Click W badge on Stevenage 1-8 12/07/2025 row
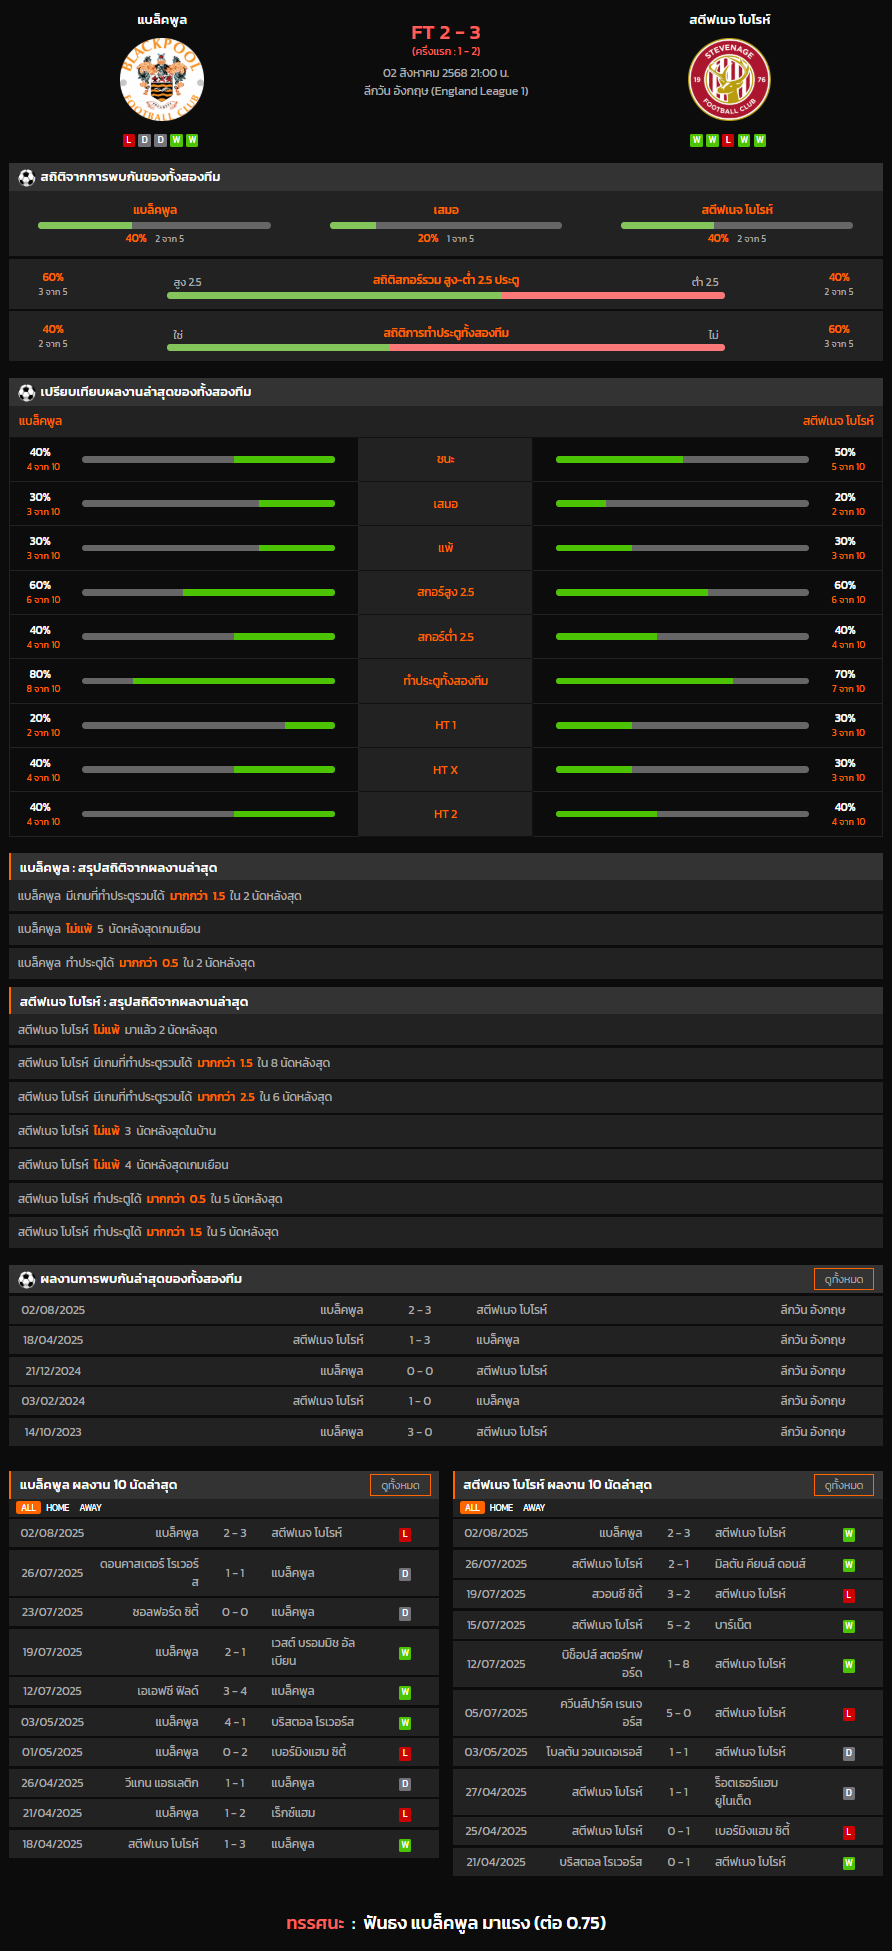The height and width of the screenshot is (1951, 892). 849,1665
